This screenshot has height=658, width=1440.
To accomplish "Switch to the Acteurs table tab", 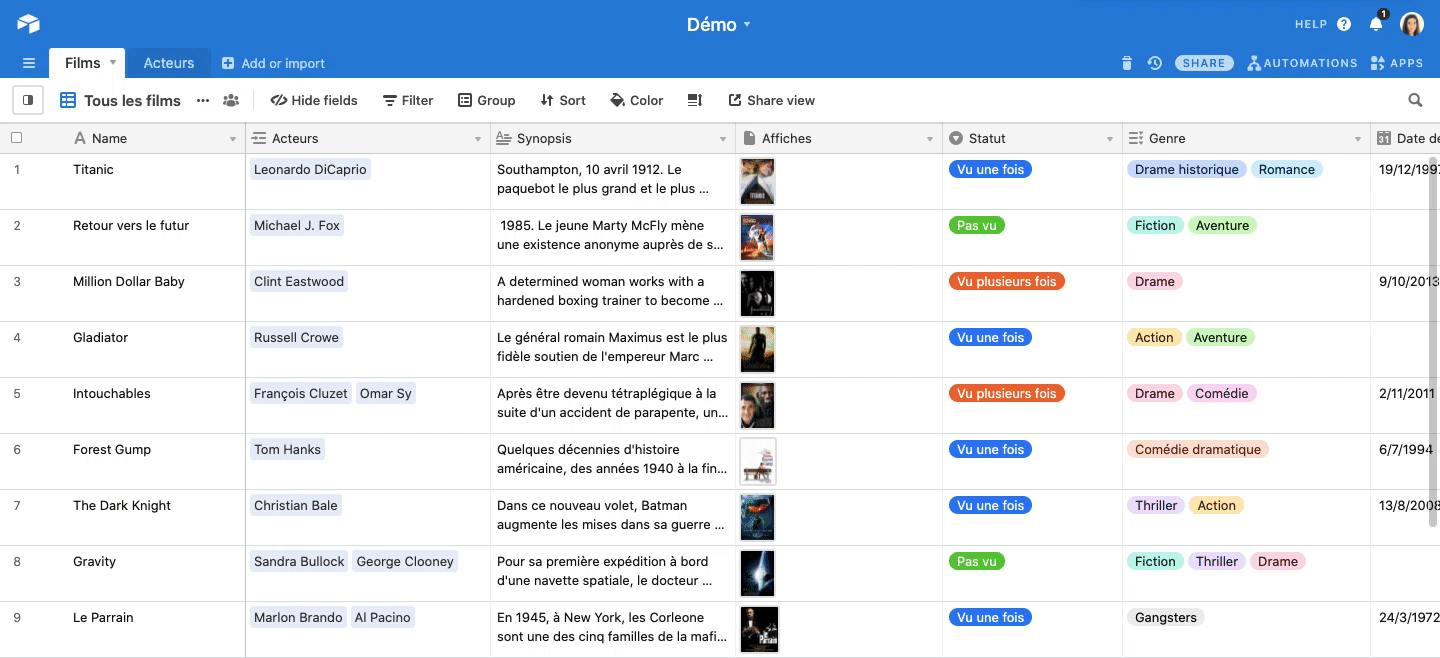I will coord(169,63).
